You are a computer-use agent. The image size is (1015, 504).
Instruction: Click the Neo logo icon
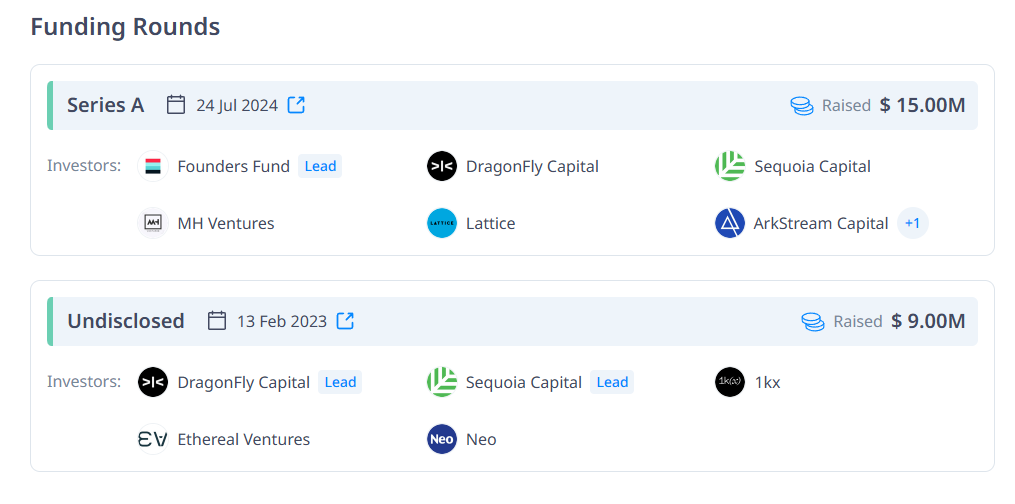click(442, 439)
